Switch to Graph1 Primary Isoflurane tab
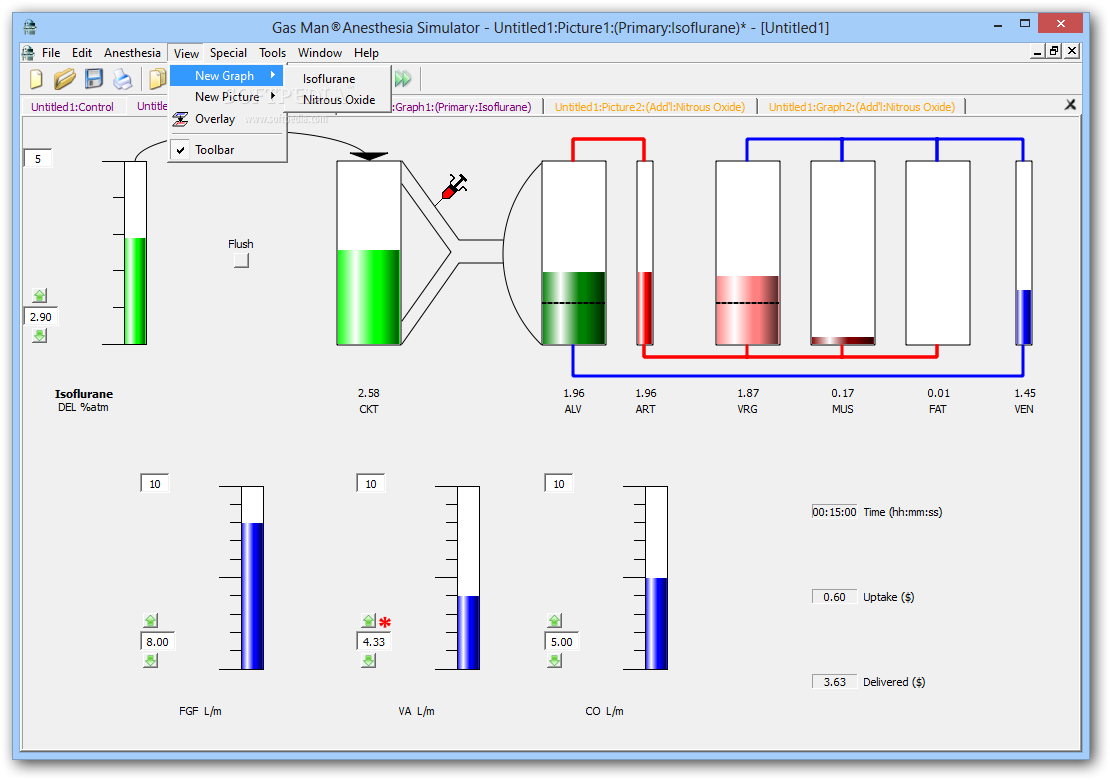Screen dimensions: 1110x780 coord(462,107)
